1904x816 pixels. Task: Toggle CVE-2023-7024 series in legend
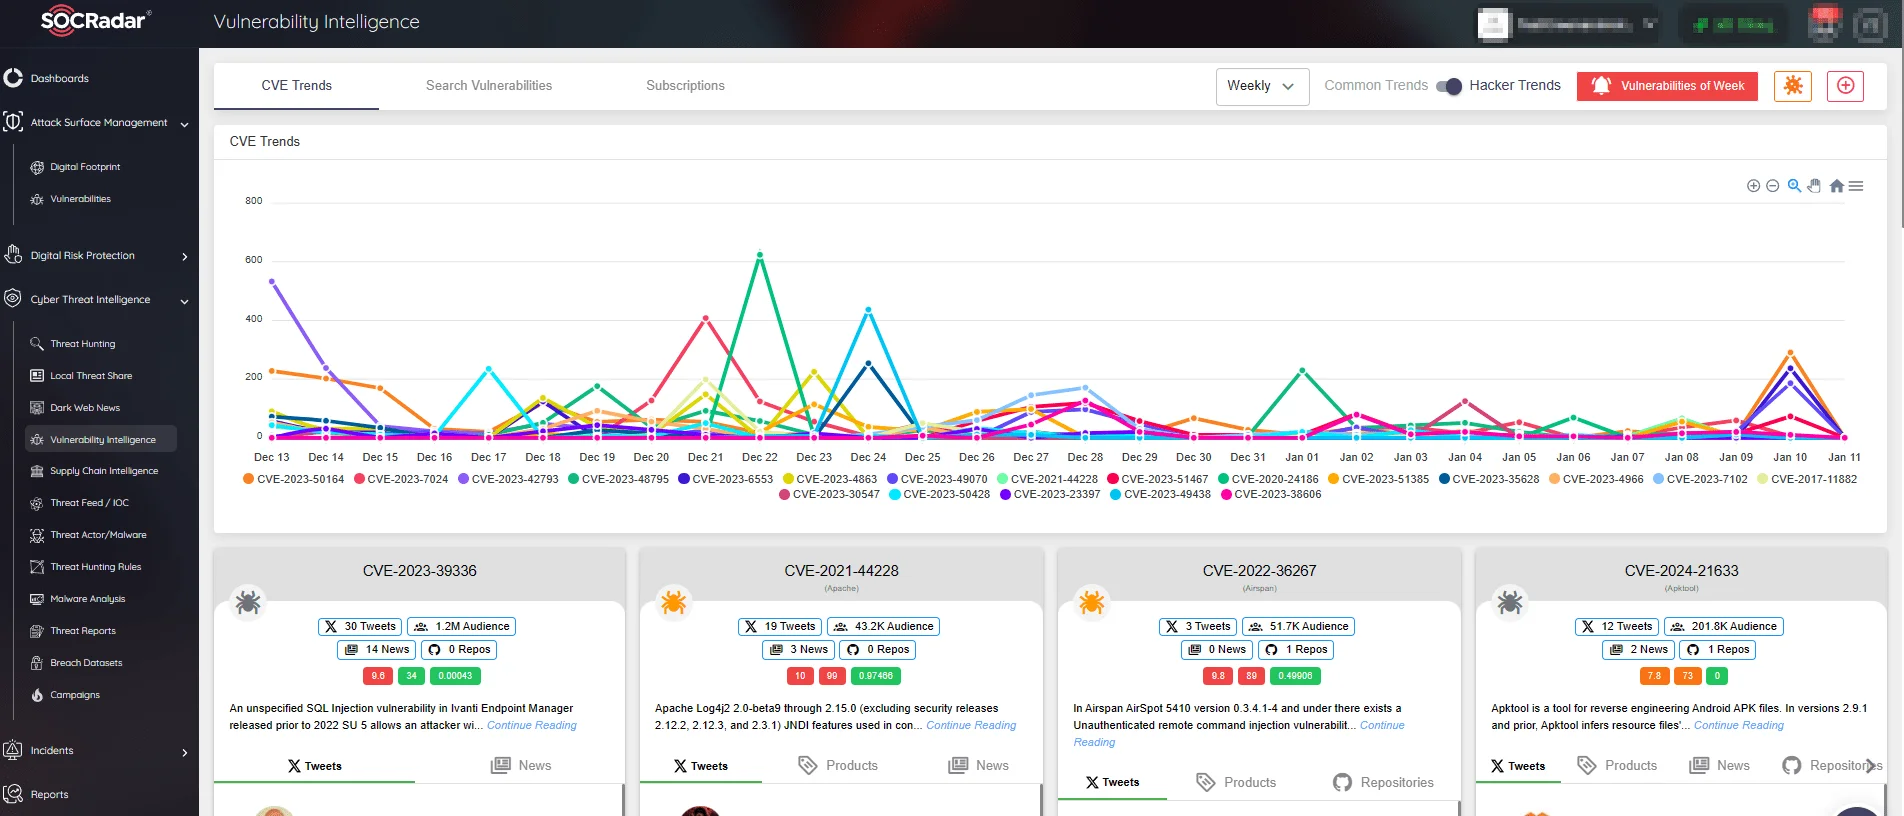(401, 479)
